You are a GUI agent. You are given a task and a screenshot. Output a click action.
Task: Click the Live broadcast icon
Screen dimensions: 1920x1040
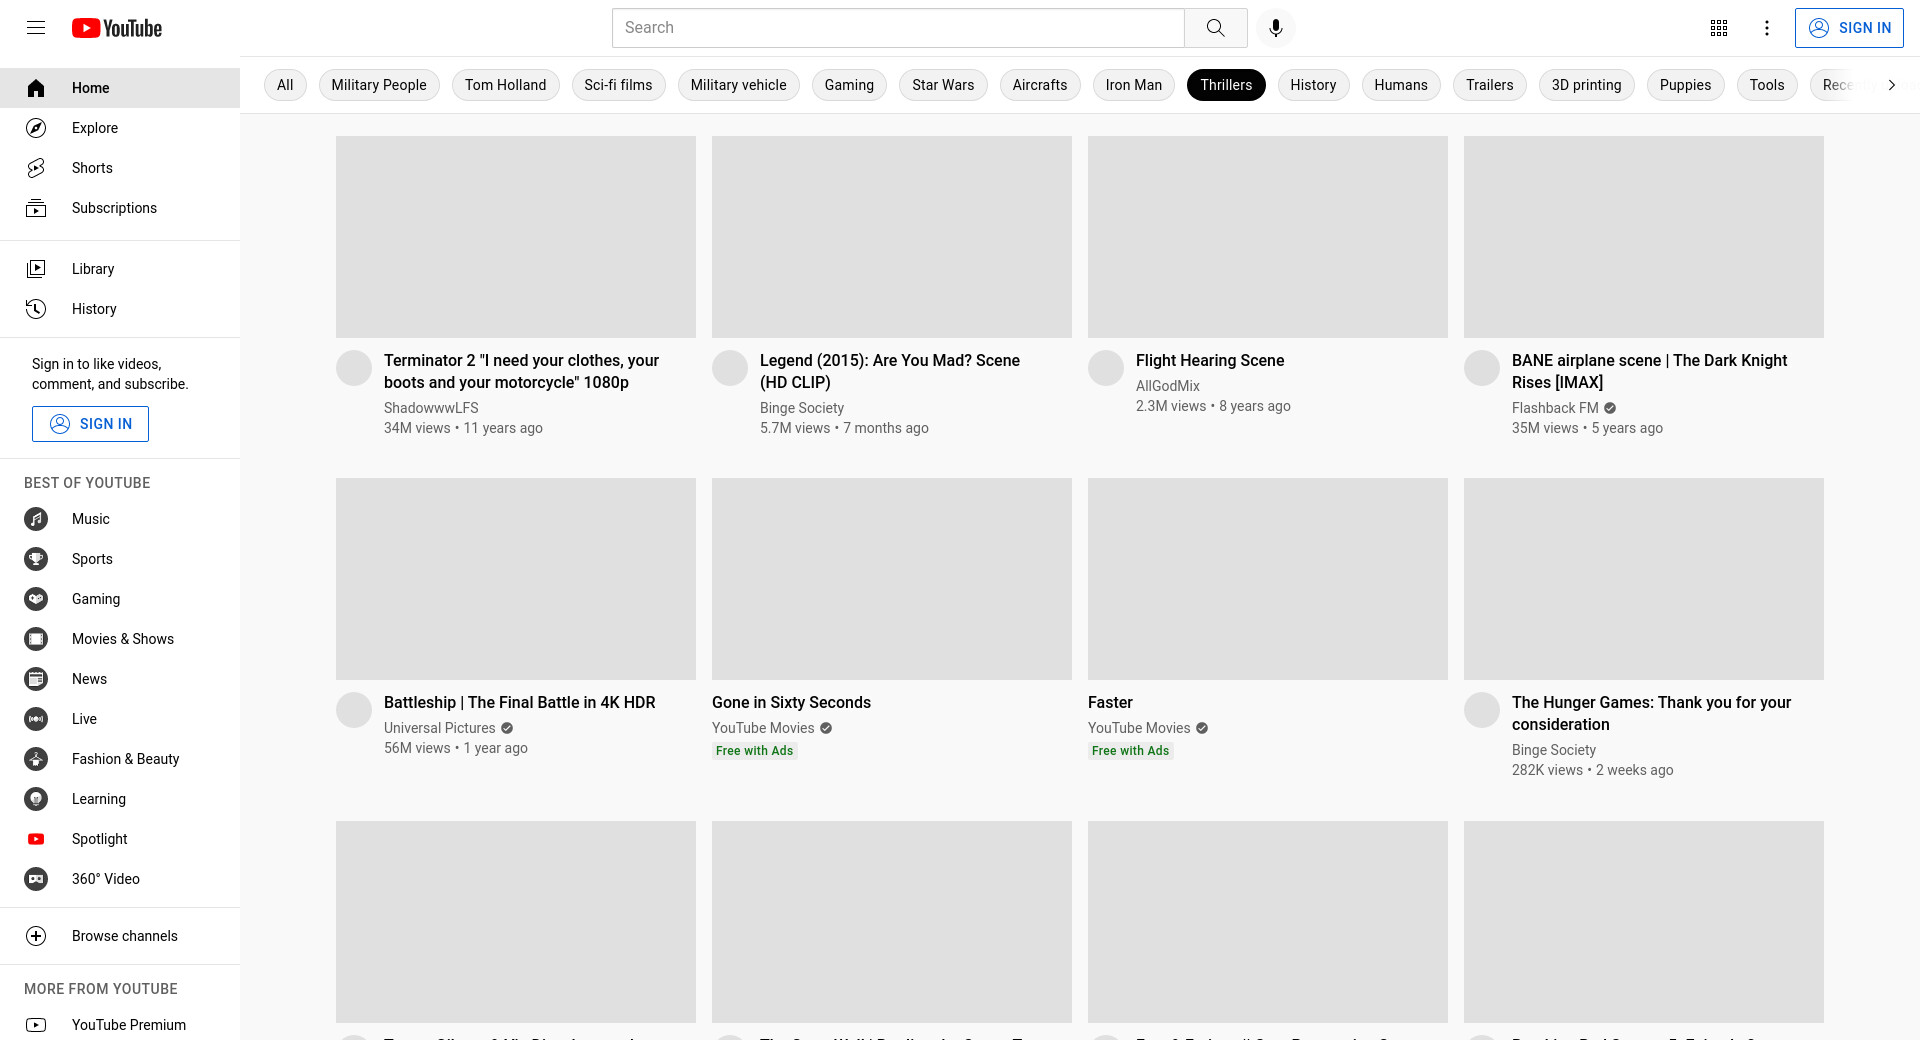tap(36, 719)
